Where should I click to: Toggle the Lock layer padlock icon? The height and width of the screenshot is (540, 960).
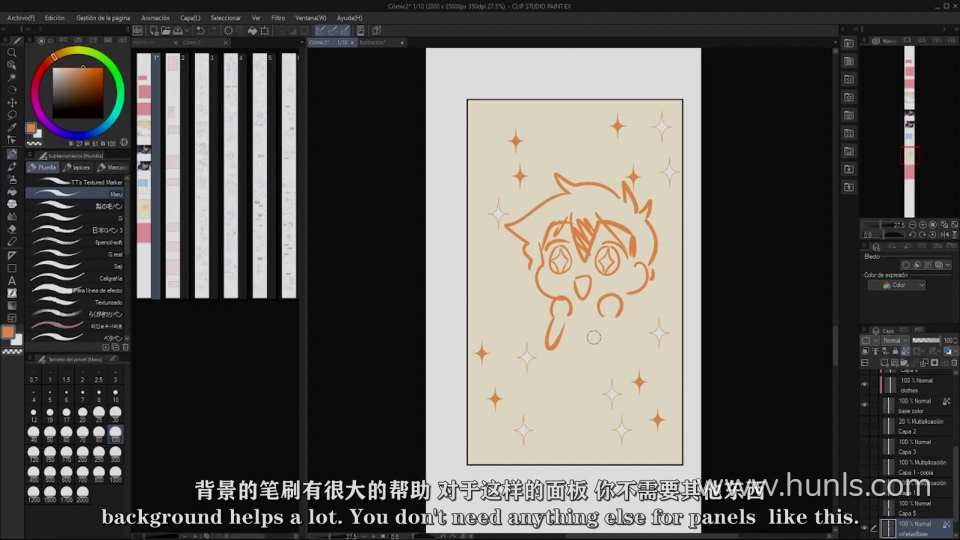point(895,351)
